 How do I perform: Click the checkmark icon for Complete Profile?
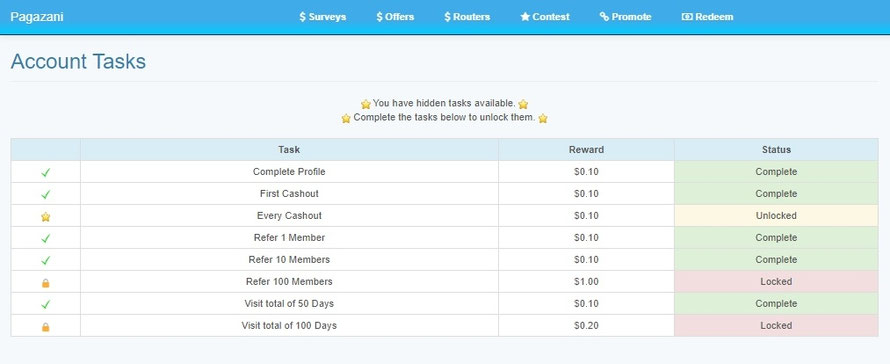pyautogui.click(x=45, y=172)
